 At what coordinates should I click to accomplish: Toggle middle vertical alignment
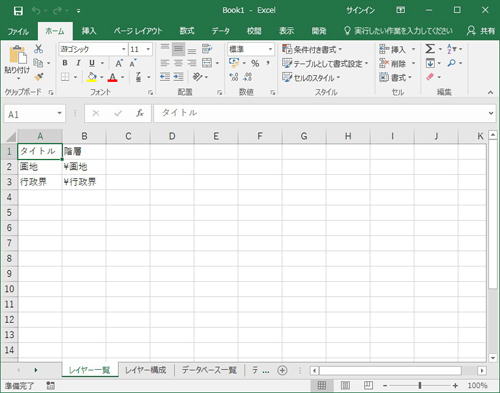178,49
